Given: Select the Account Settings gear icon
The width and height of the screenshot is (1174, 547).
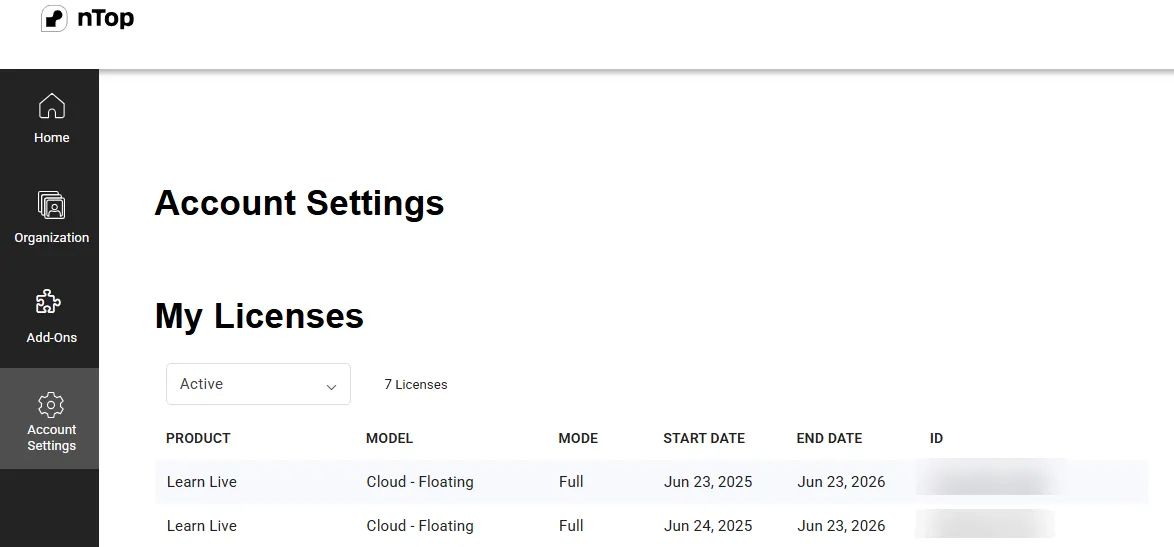Looking at the screenshot, I should tap(51, 405).
